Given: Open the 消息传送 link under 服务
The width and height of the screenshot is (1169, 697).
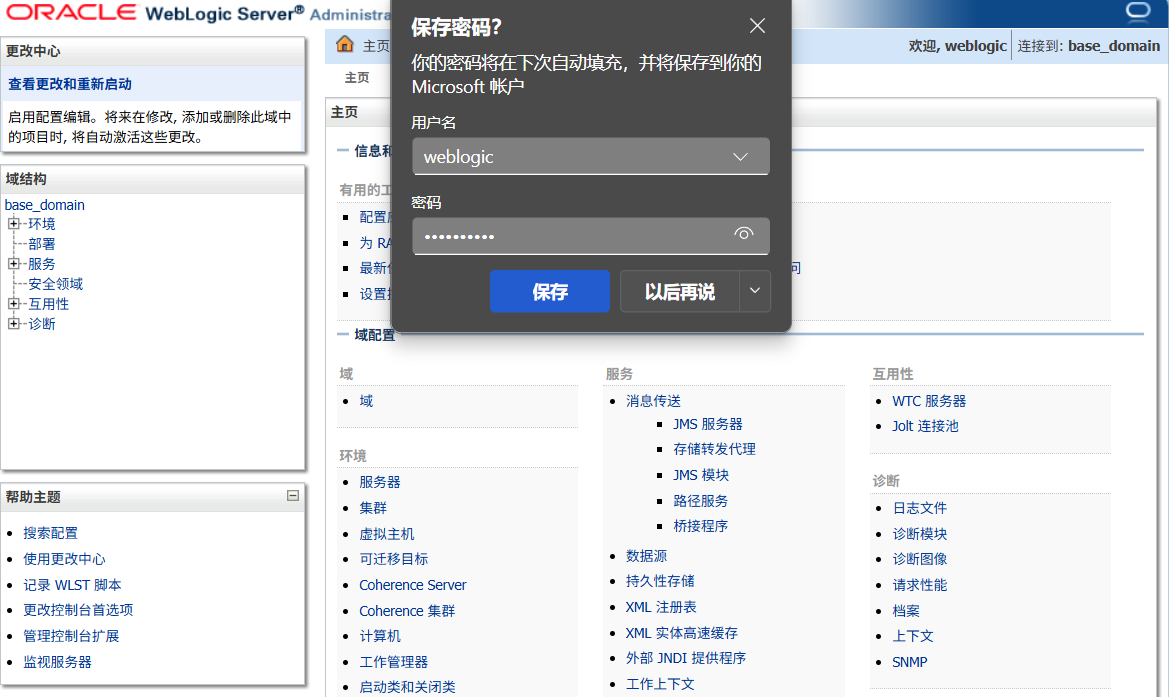Looking at the screenshot, I should (x=654, y=401).
